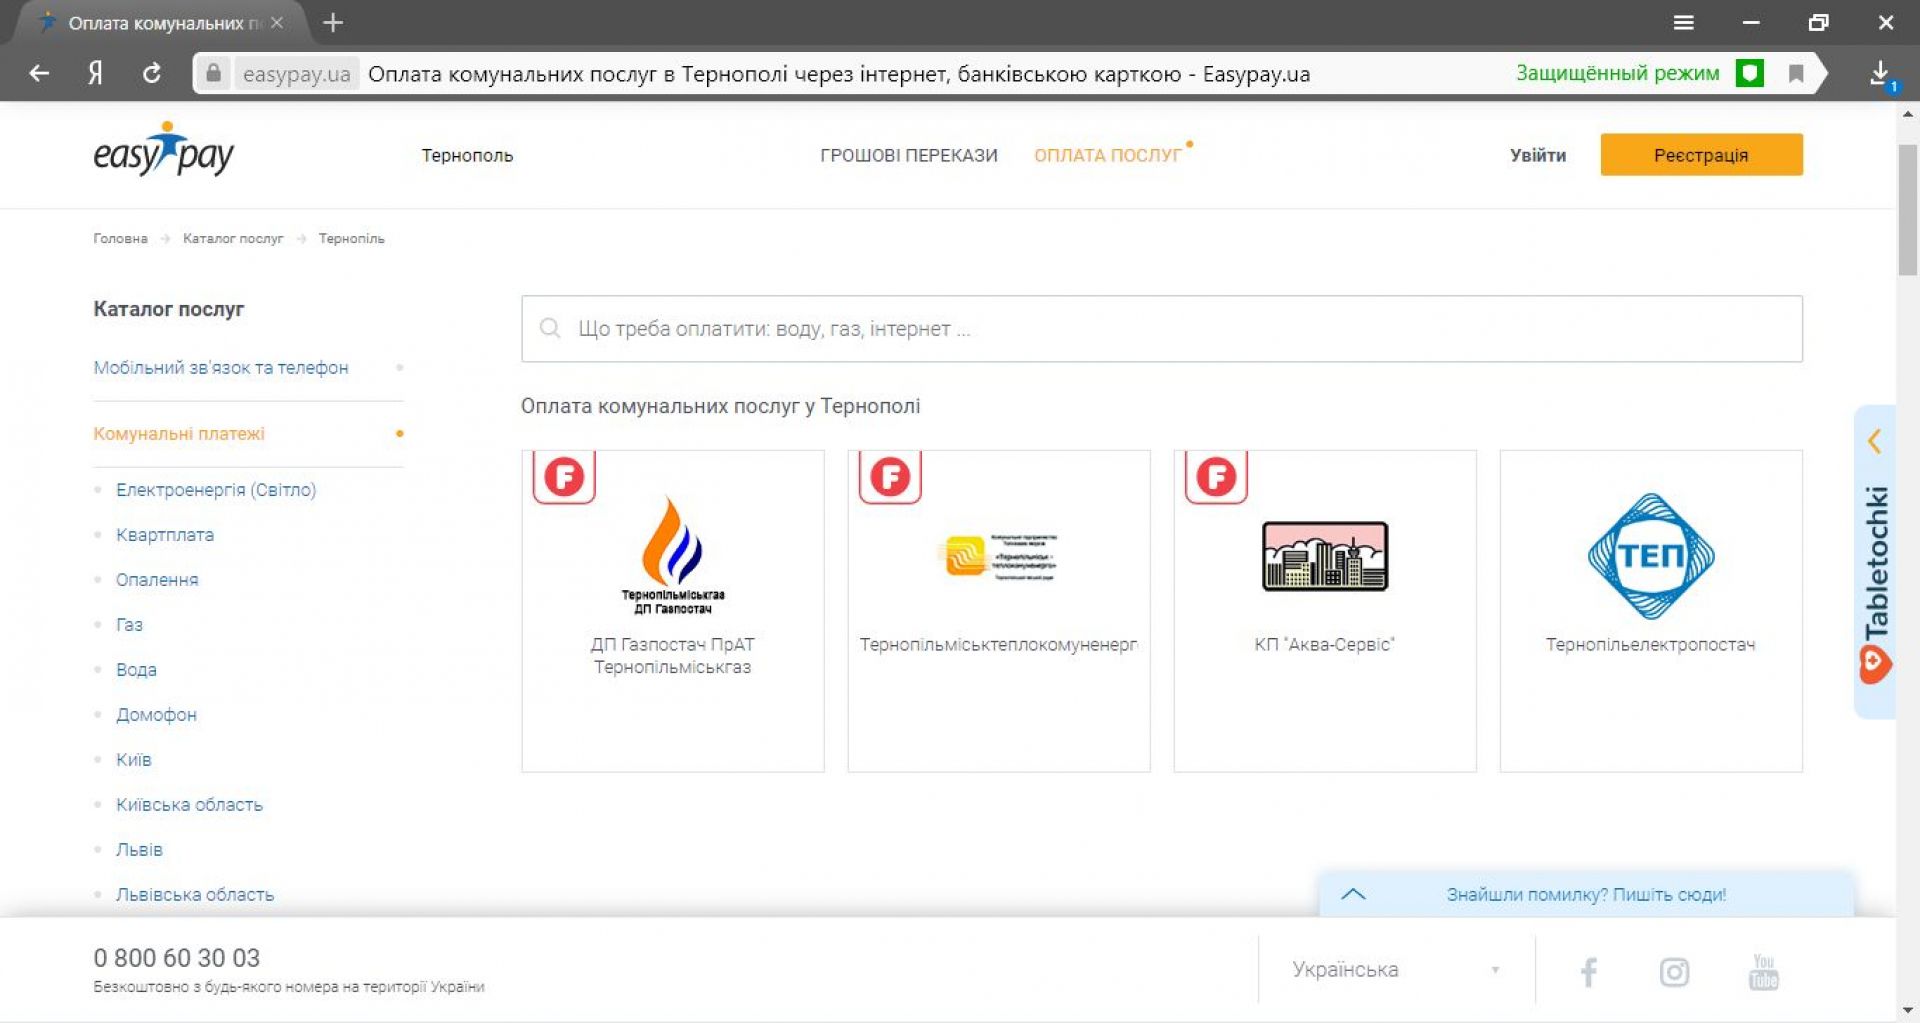The image size is (1920, 1023).
Task: Click the Увійти login link
Action: click(1537, 155)
